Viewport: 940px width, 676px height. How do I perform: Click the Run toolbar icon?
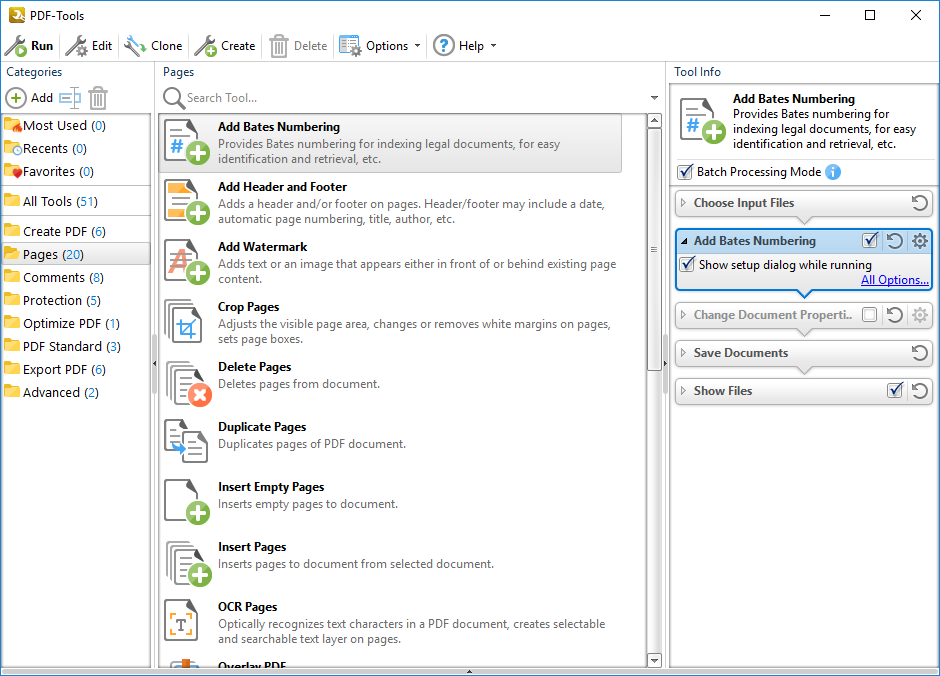(x=17, y=46)
